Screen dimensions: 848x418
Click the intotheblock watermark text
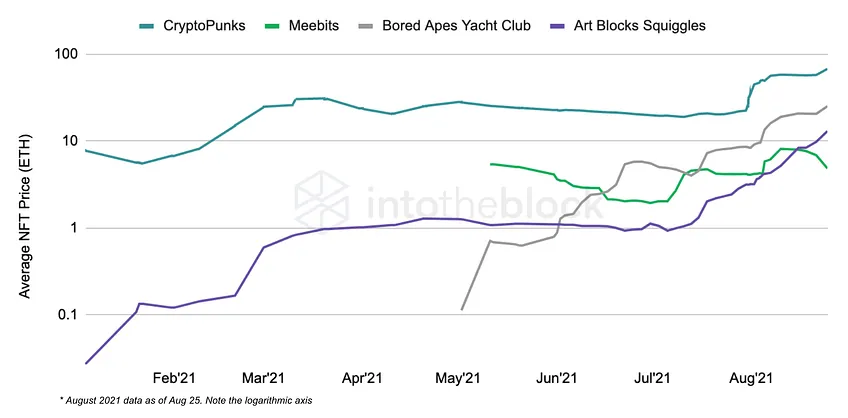click(484, 201)
